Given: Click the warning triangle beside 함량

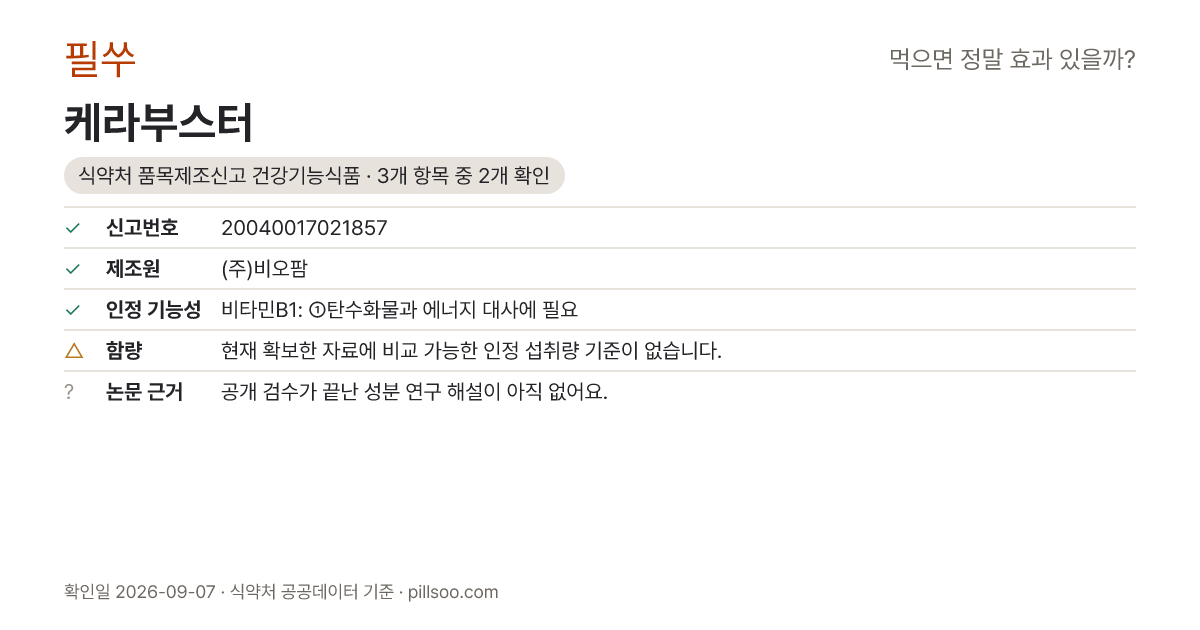Looking at the screenshot, I should coord(73,350).
